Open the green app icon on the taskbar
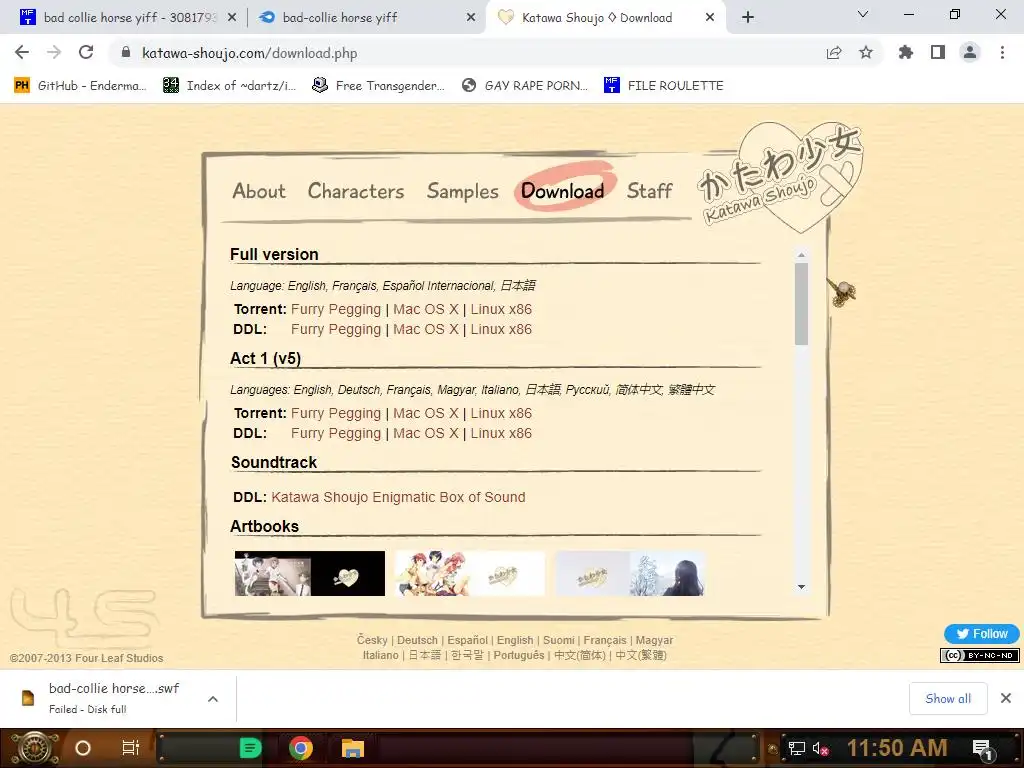The width and height of the screenshot is (1024, 768). [250, 748]
